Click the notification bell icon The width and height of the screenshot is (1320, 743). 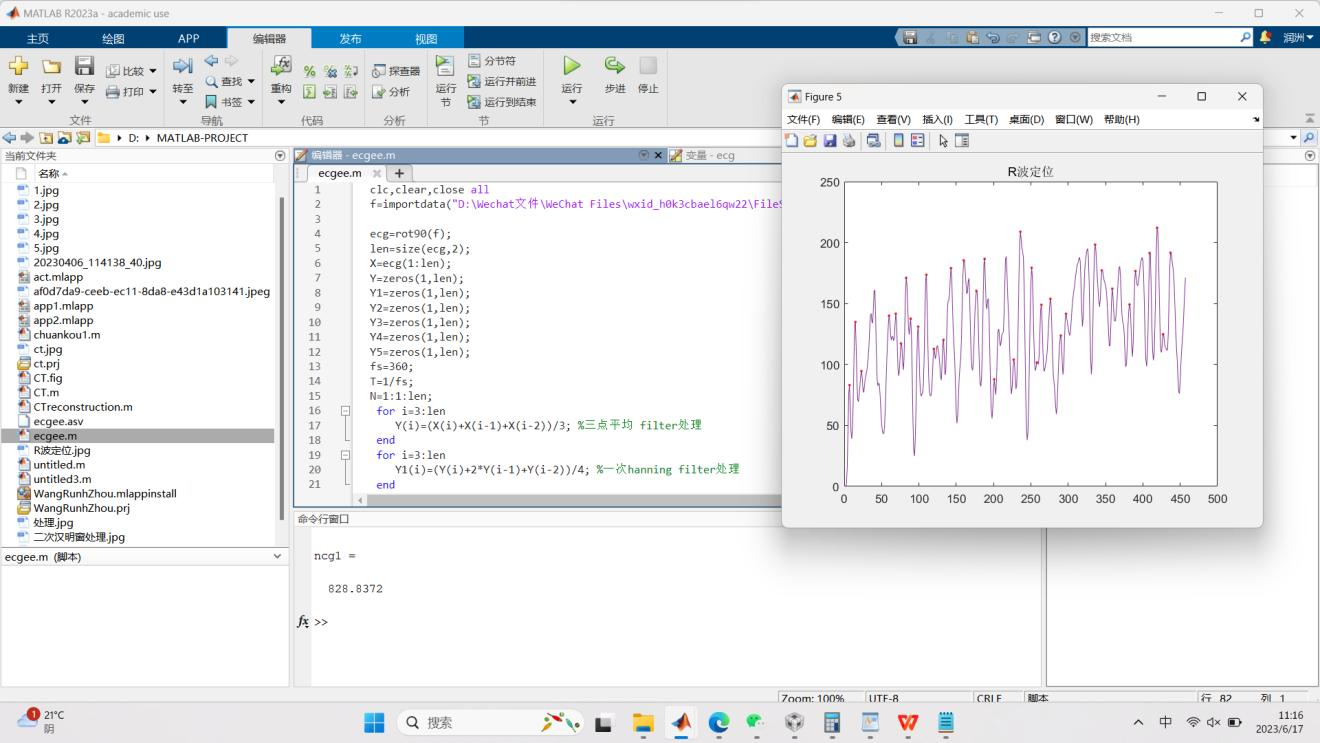click(1266, 37)
